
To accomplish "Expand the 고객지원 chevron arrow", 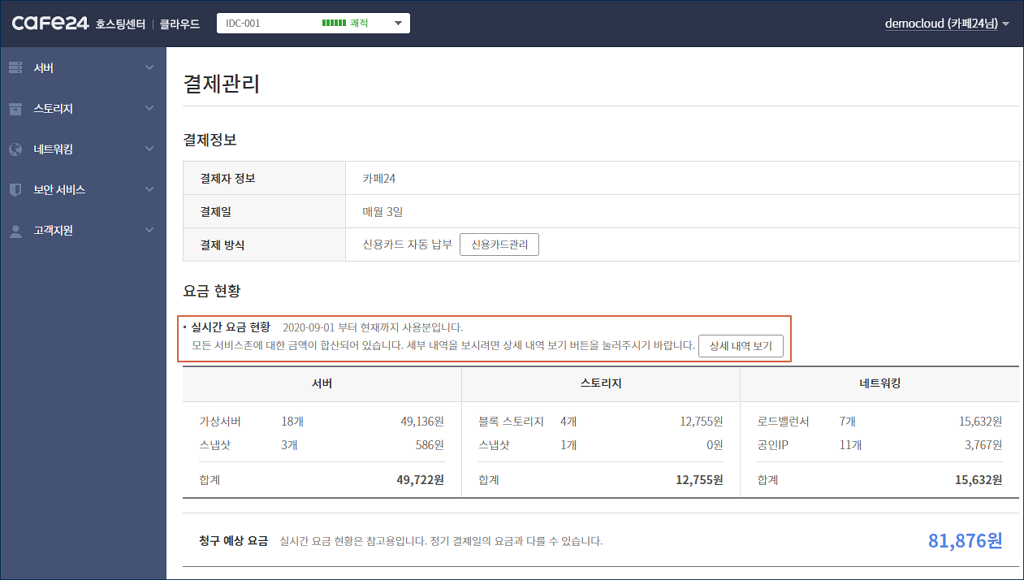I will 149,230.
